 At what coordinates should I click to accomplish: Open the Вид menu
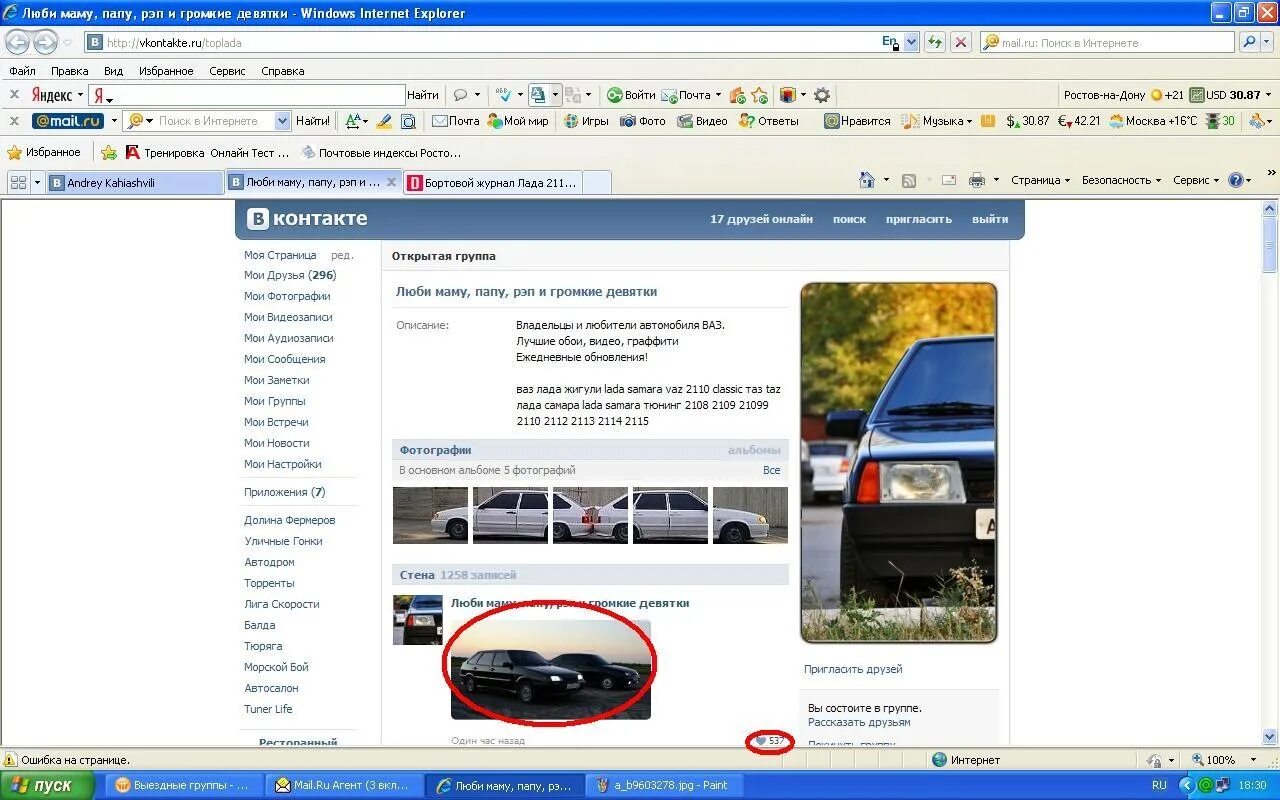coord(114,71)
